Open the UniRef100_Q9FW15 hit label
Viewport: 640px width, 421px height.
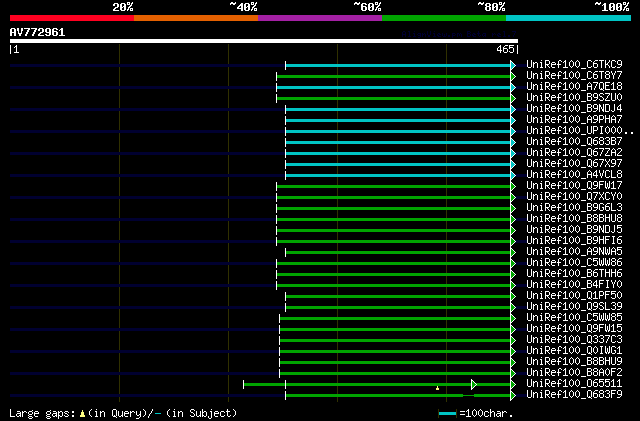(574, 329)
